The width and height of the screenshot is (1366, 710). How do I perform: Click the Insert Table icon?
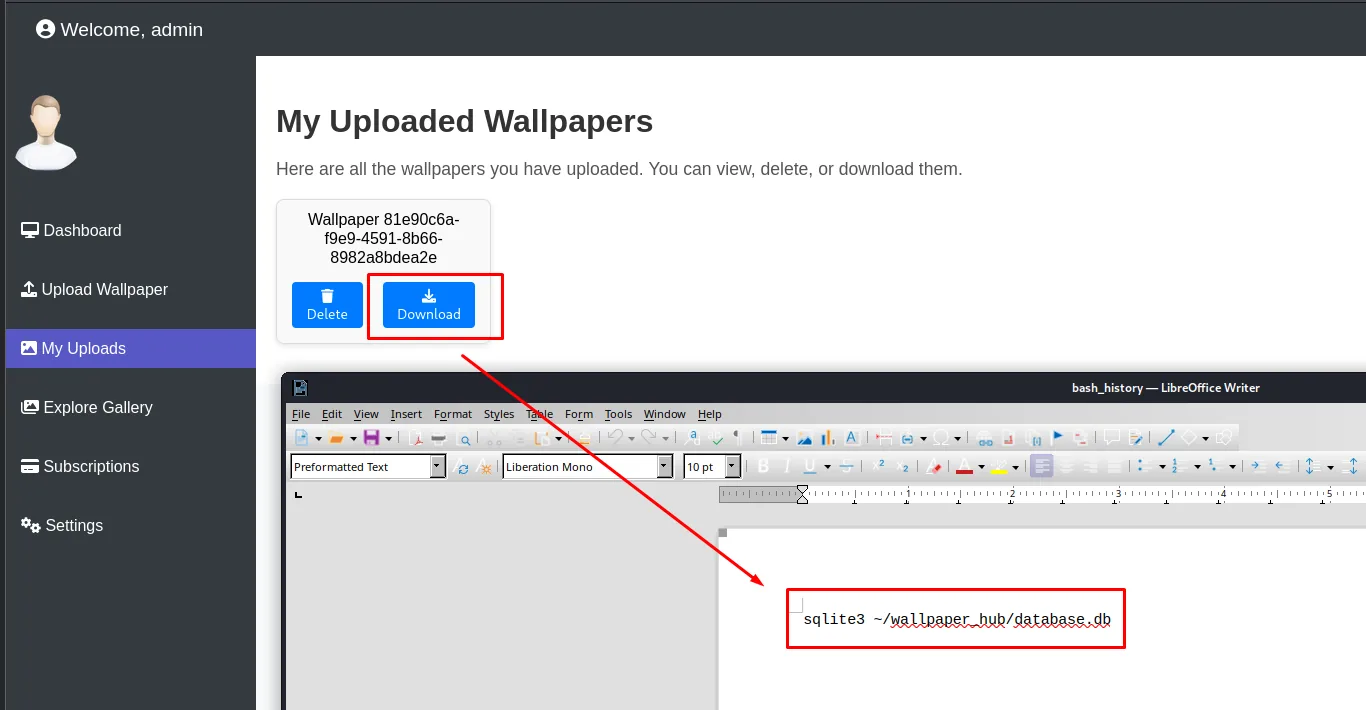(x=769, y=437)
